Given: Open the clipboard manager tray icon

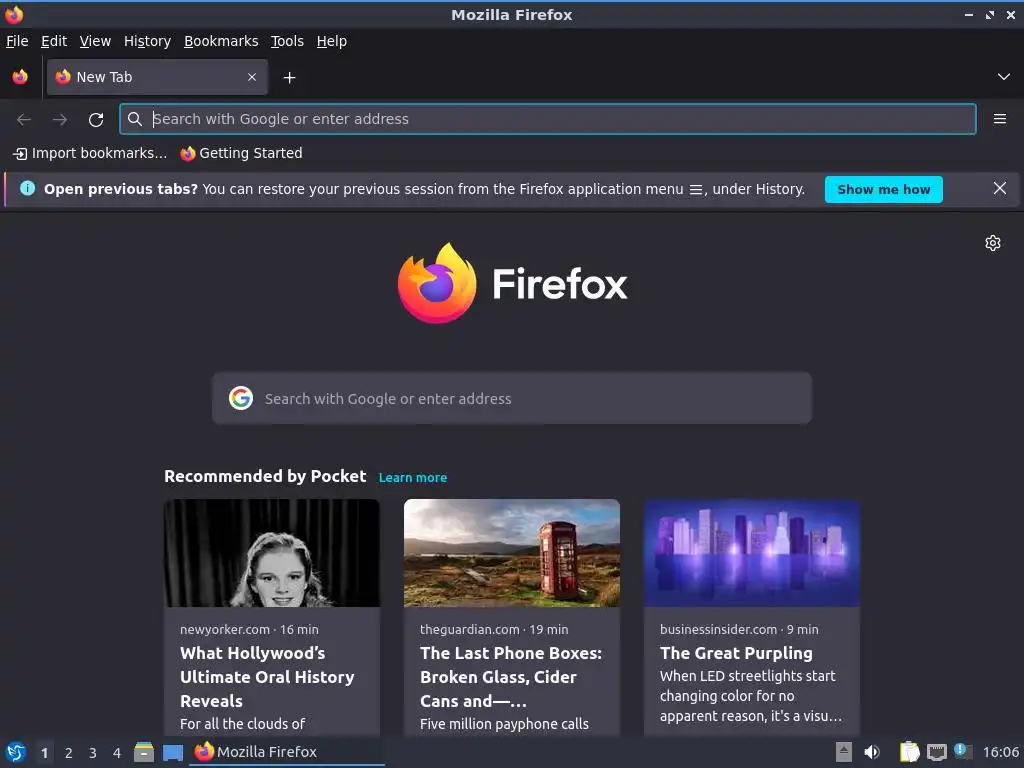Looking at the screenshot, I should point(909,752).
